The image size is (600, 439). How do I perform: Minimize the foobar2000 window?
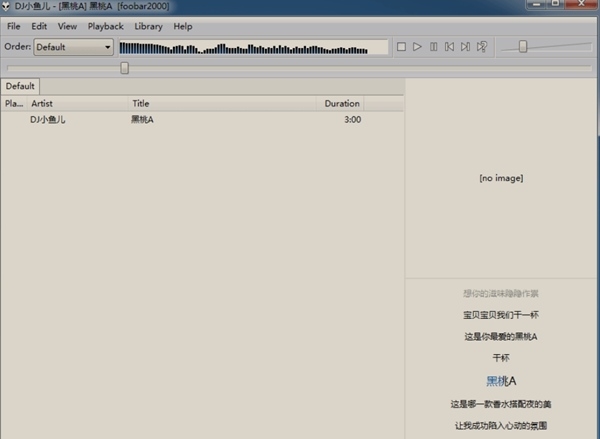click(x=536, y=4)
